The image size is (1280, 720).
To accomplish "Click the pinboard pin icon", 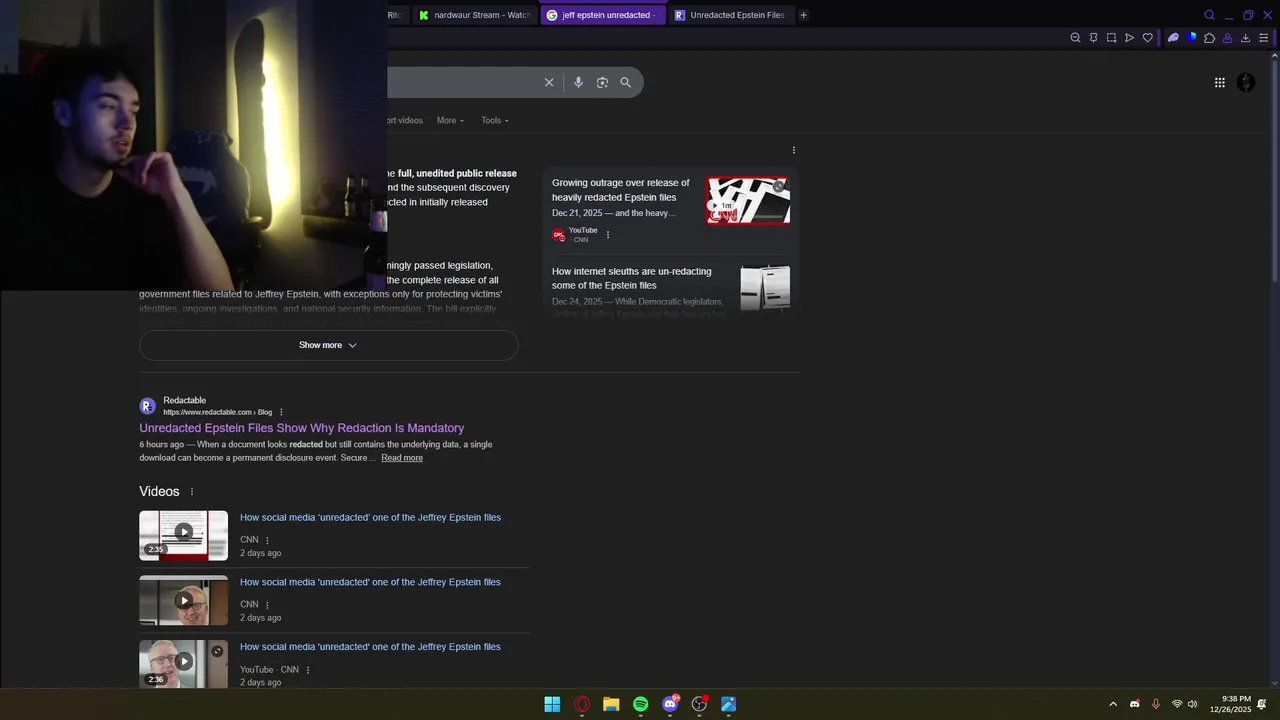I will 1093,38.
